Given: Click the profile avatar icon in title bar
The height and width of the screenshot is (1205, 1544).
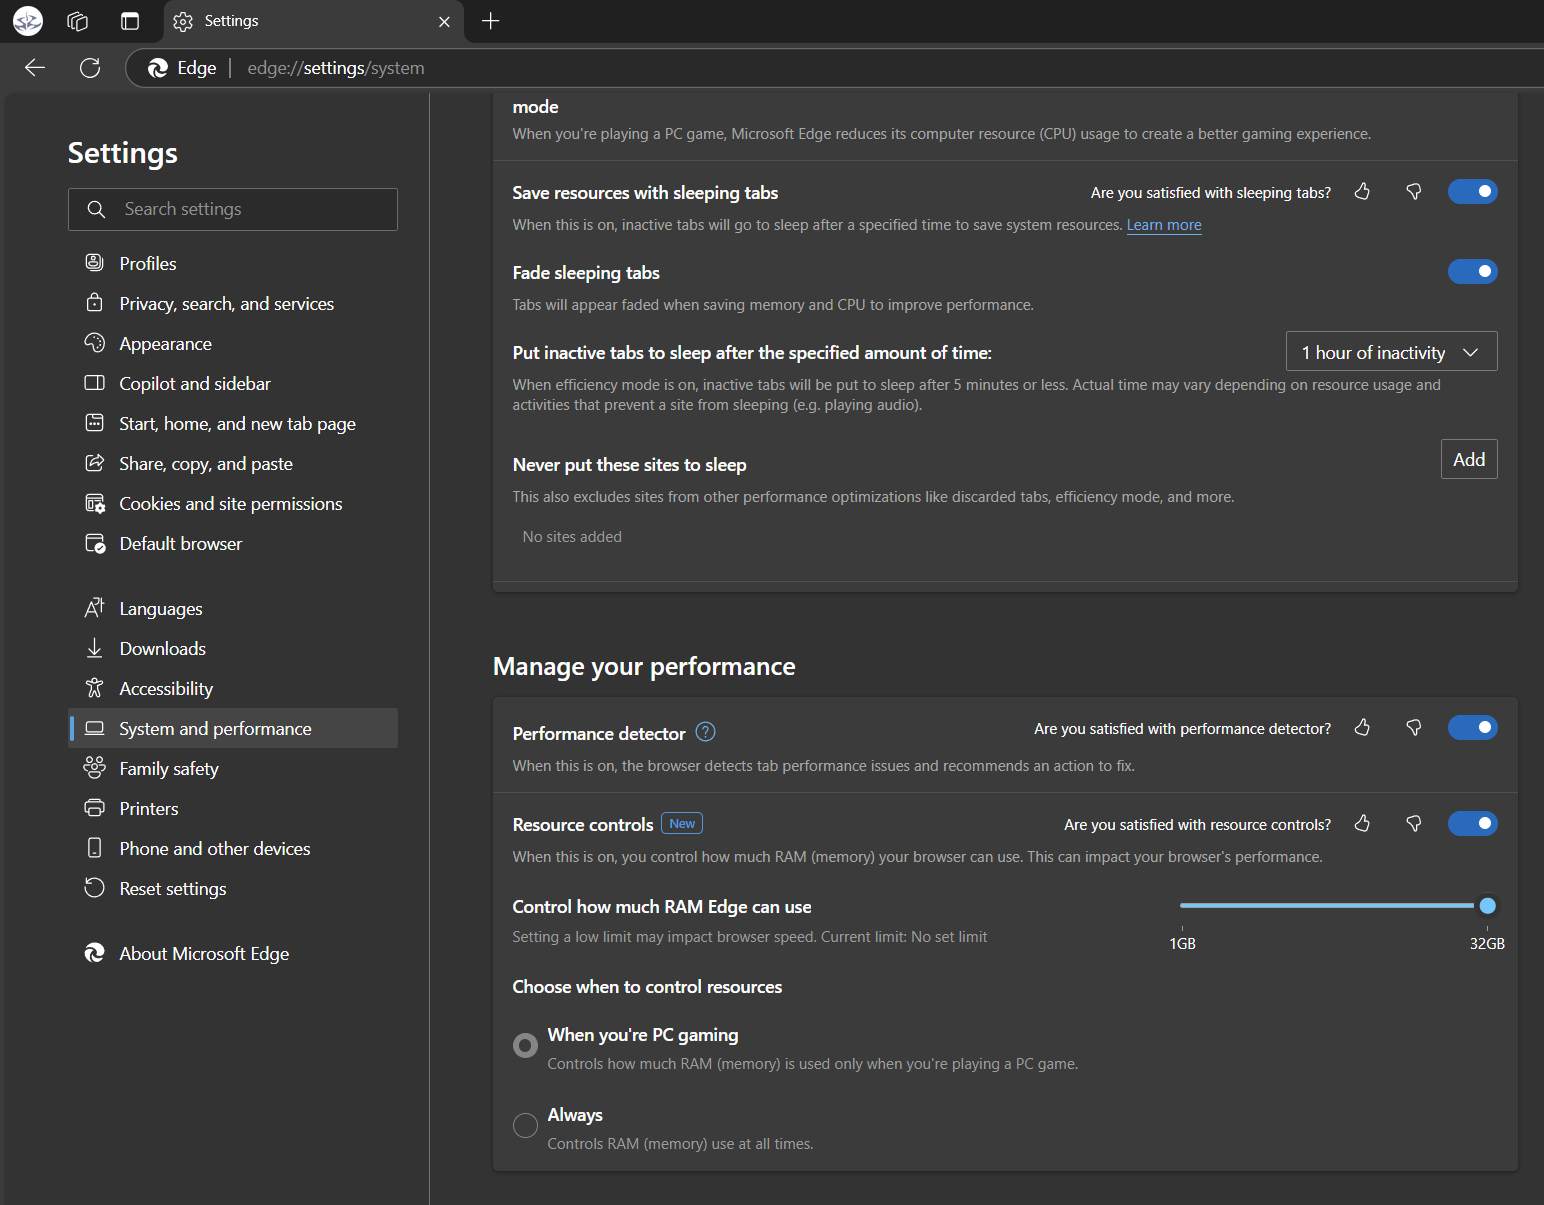Looking at the screenshot, I should click(28, 21).
